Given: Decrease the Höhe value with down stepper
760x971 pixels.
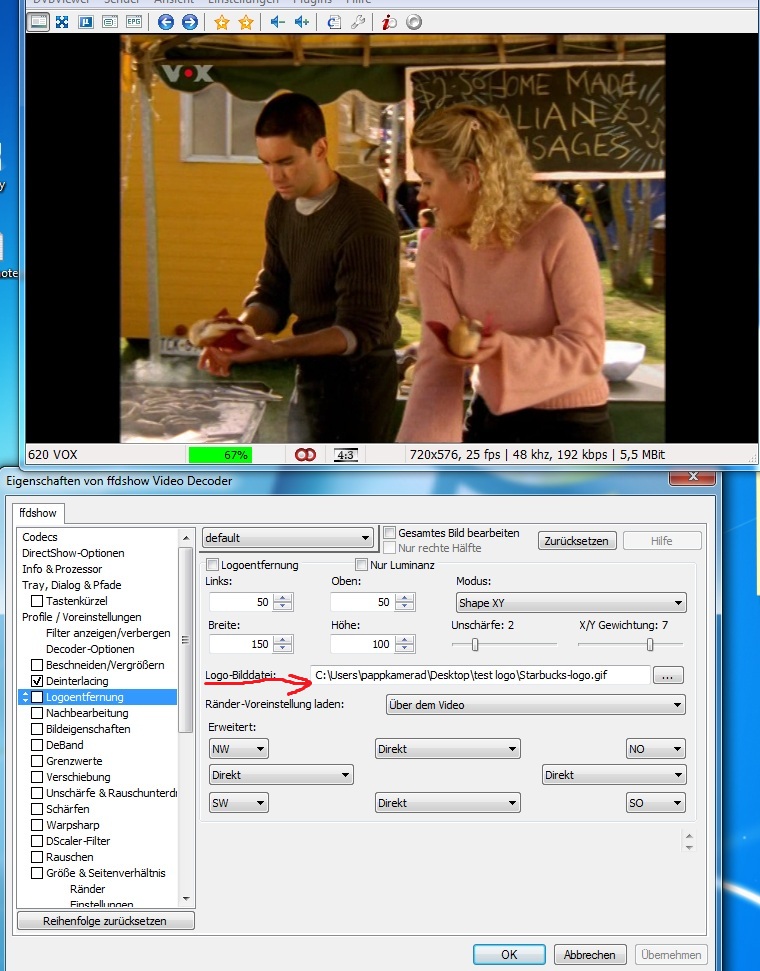Looking at the screenshot, I should click(404, 649).
